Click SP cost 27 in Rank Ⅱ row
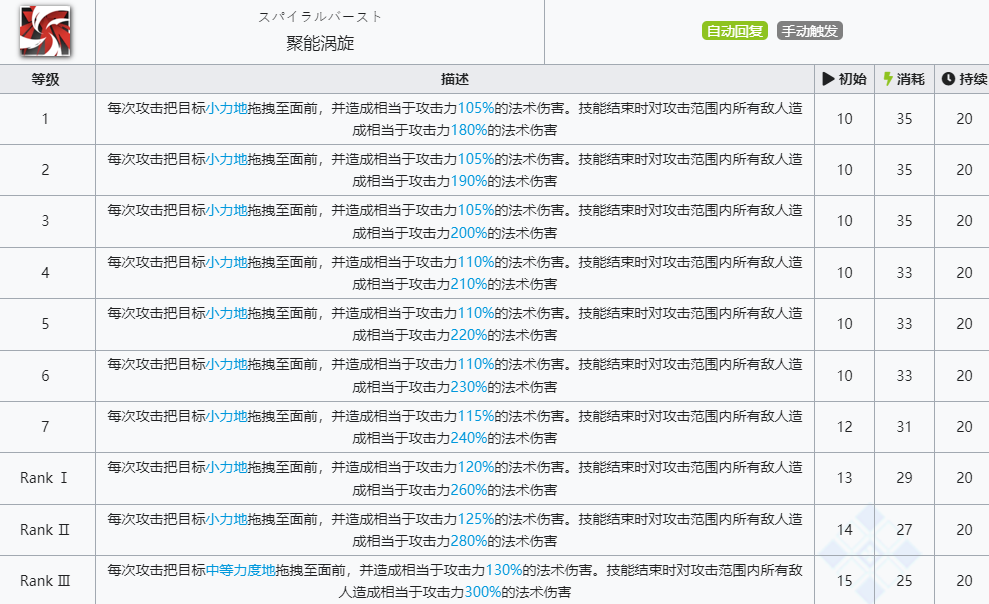 (x=904, y=530)
